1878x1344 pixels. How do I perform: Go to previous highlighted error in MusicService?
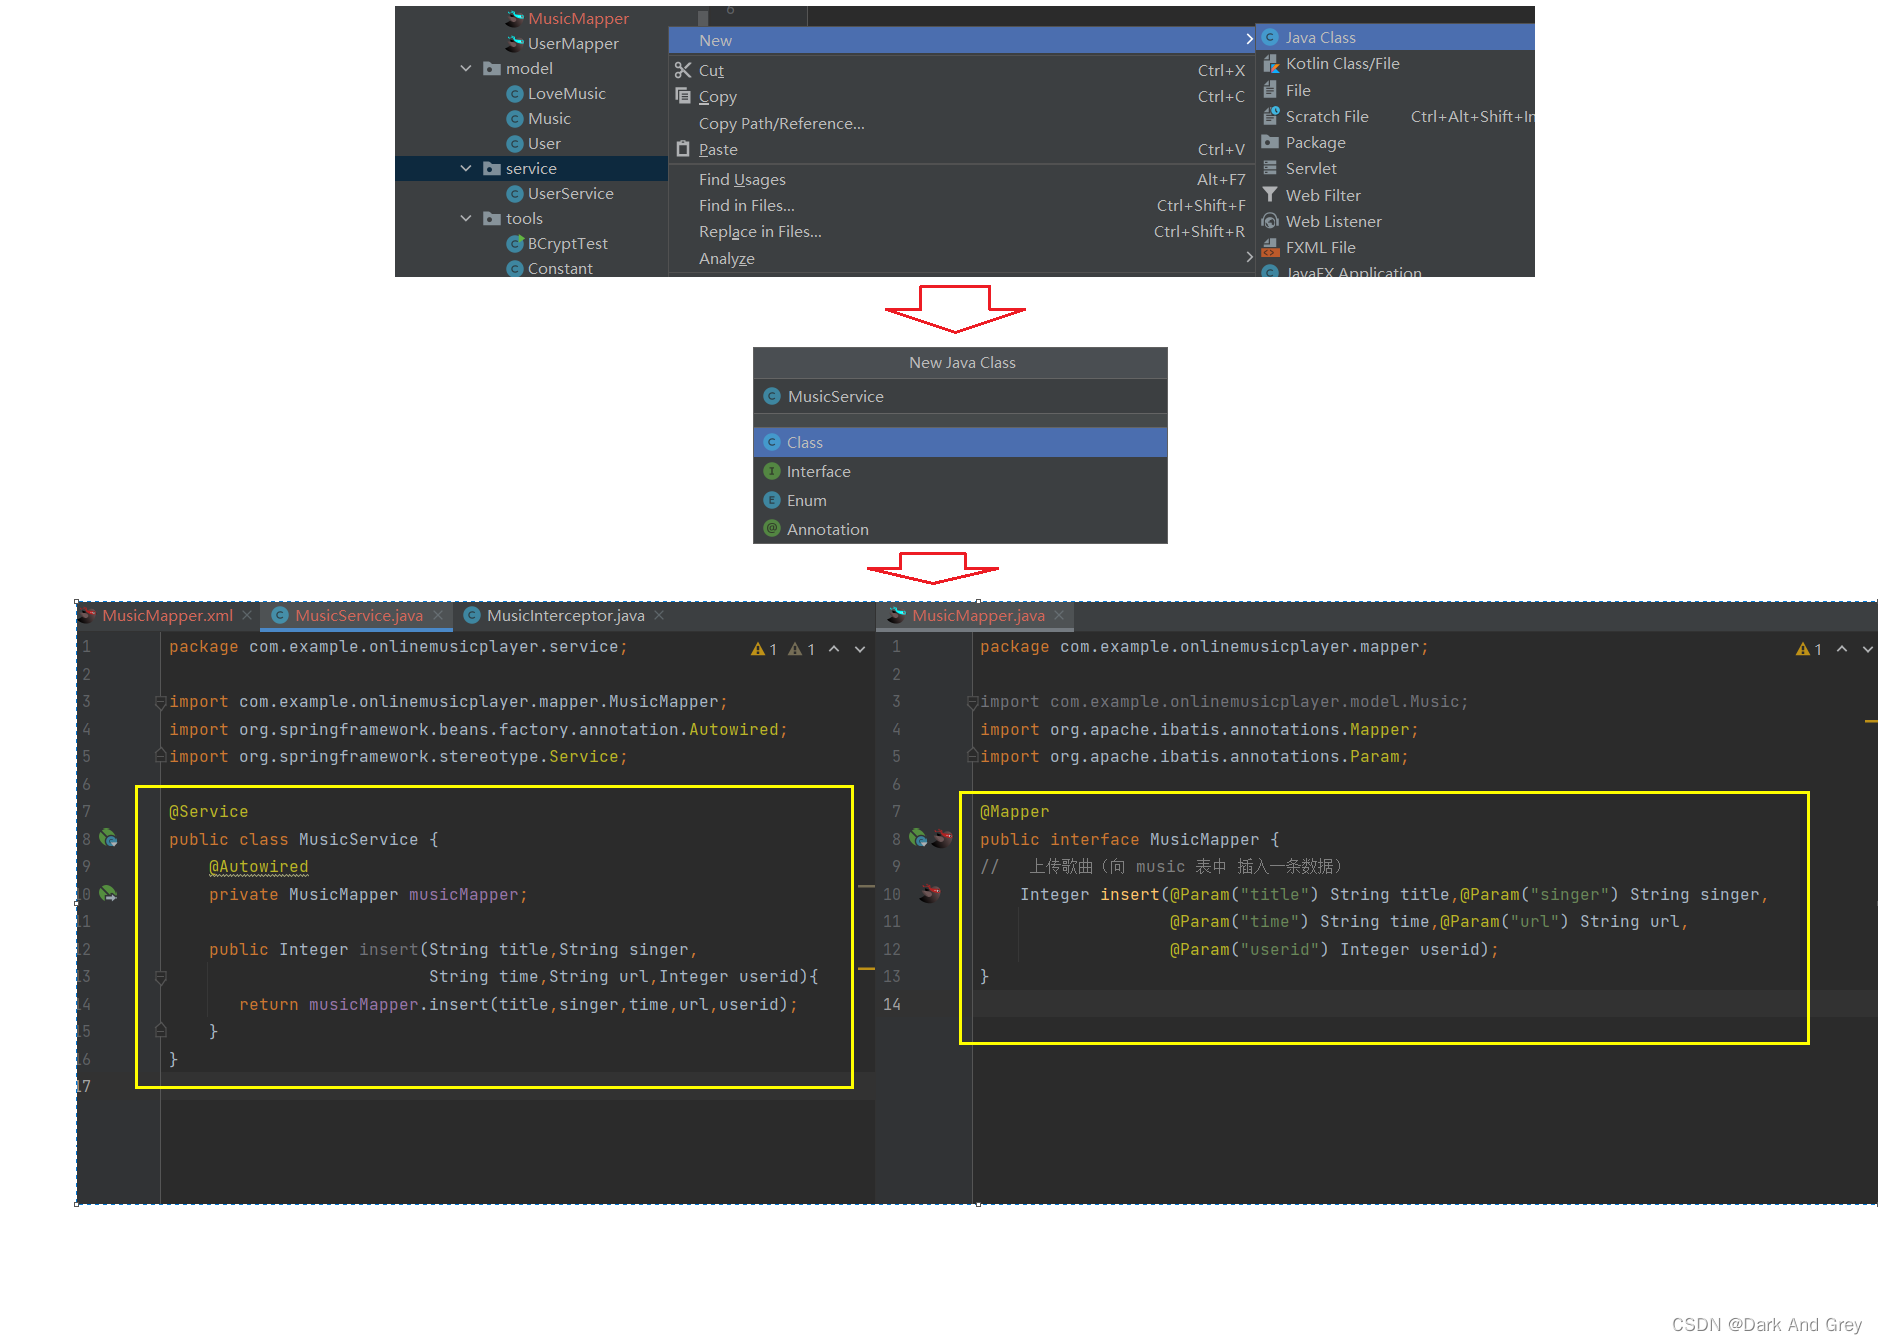(x=834, y=649)
